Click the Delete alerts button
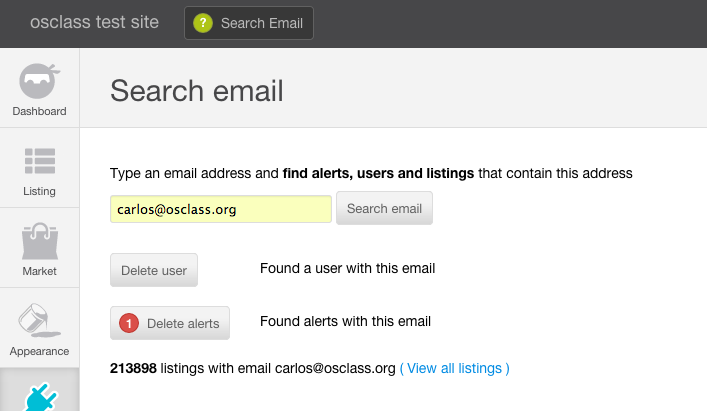 (x=170, y=323)
